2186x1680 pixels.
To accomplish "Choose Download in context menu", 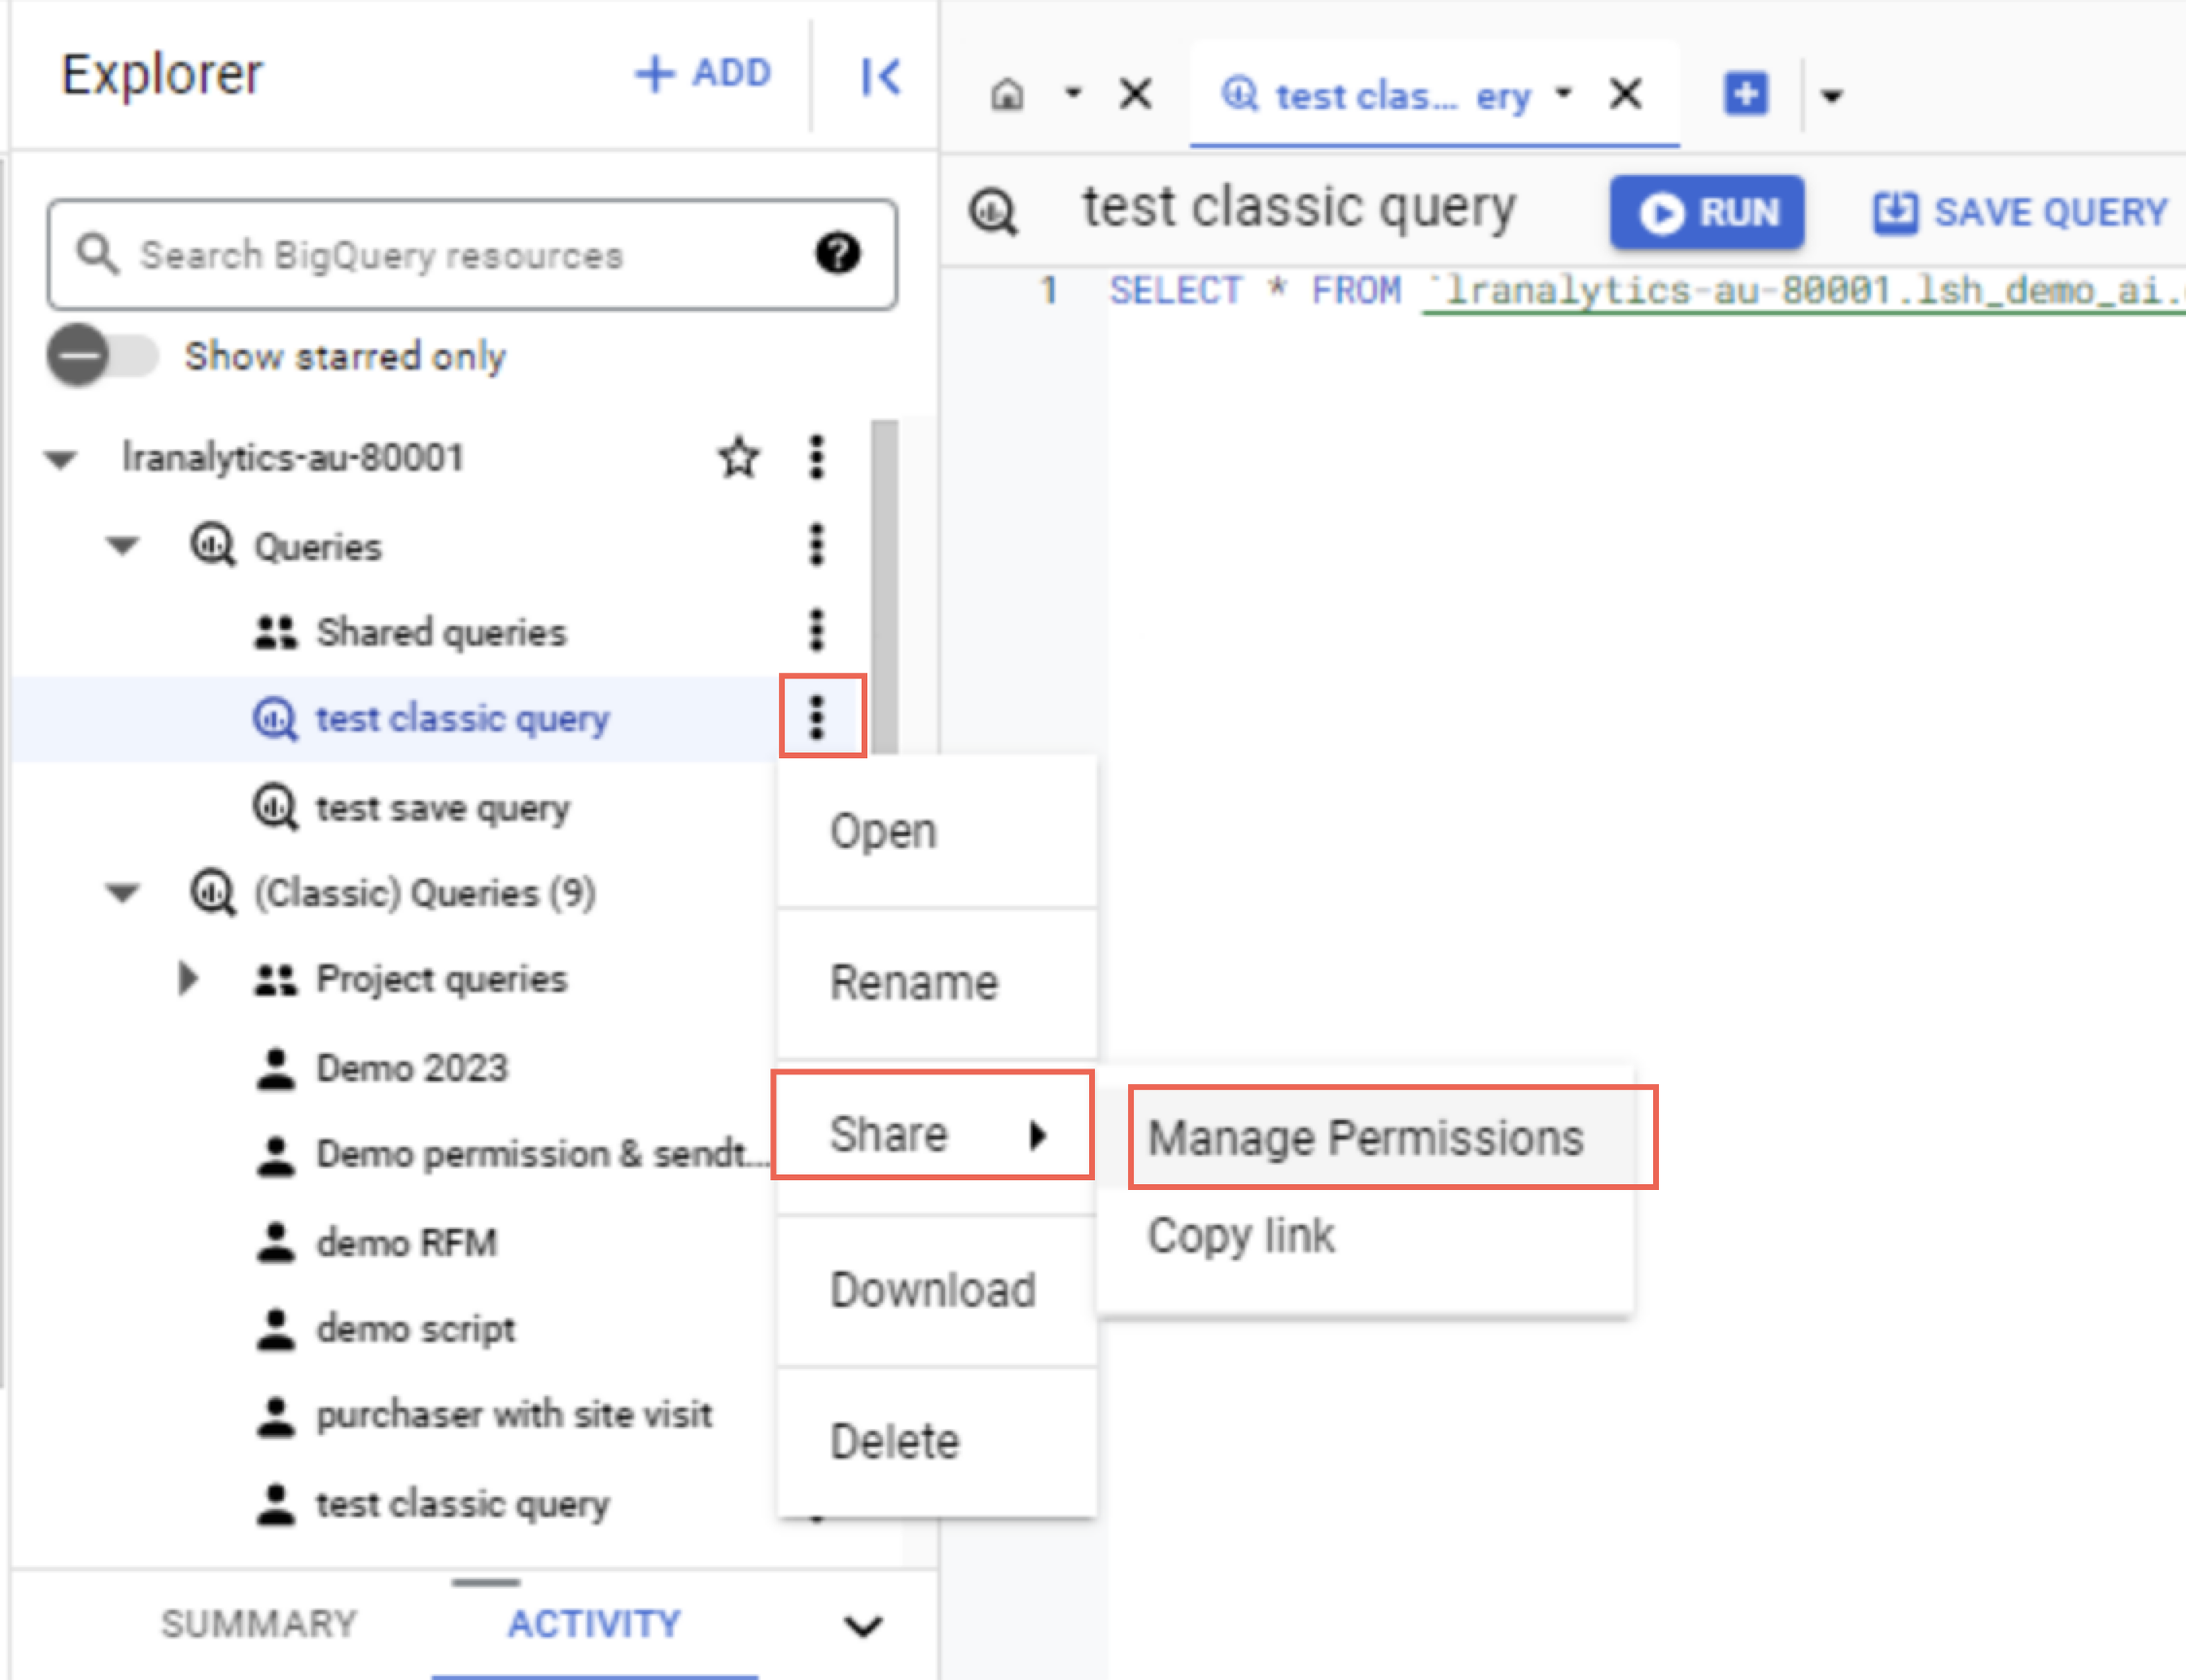I will 937,1290.
